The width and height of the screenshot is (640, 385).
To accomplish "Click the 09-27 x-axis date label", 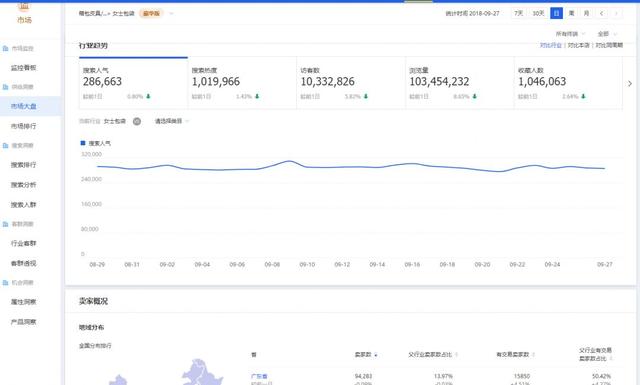I will tap(604, 265).
